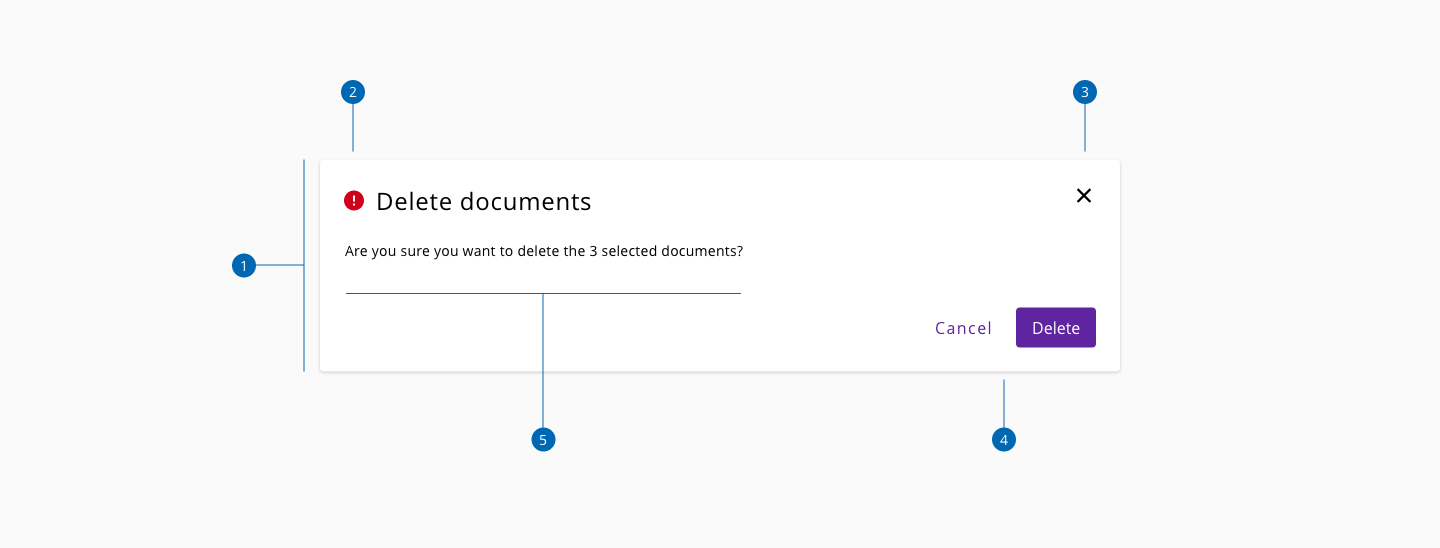Viewport: 1440px width, 548px height.
Task: Click the vertical bracket line left of dialog
Action: (x=304, y=266)
